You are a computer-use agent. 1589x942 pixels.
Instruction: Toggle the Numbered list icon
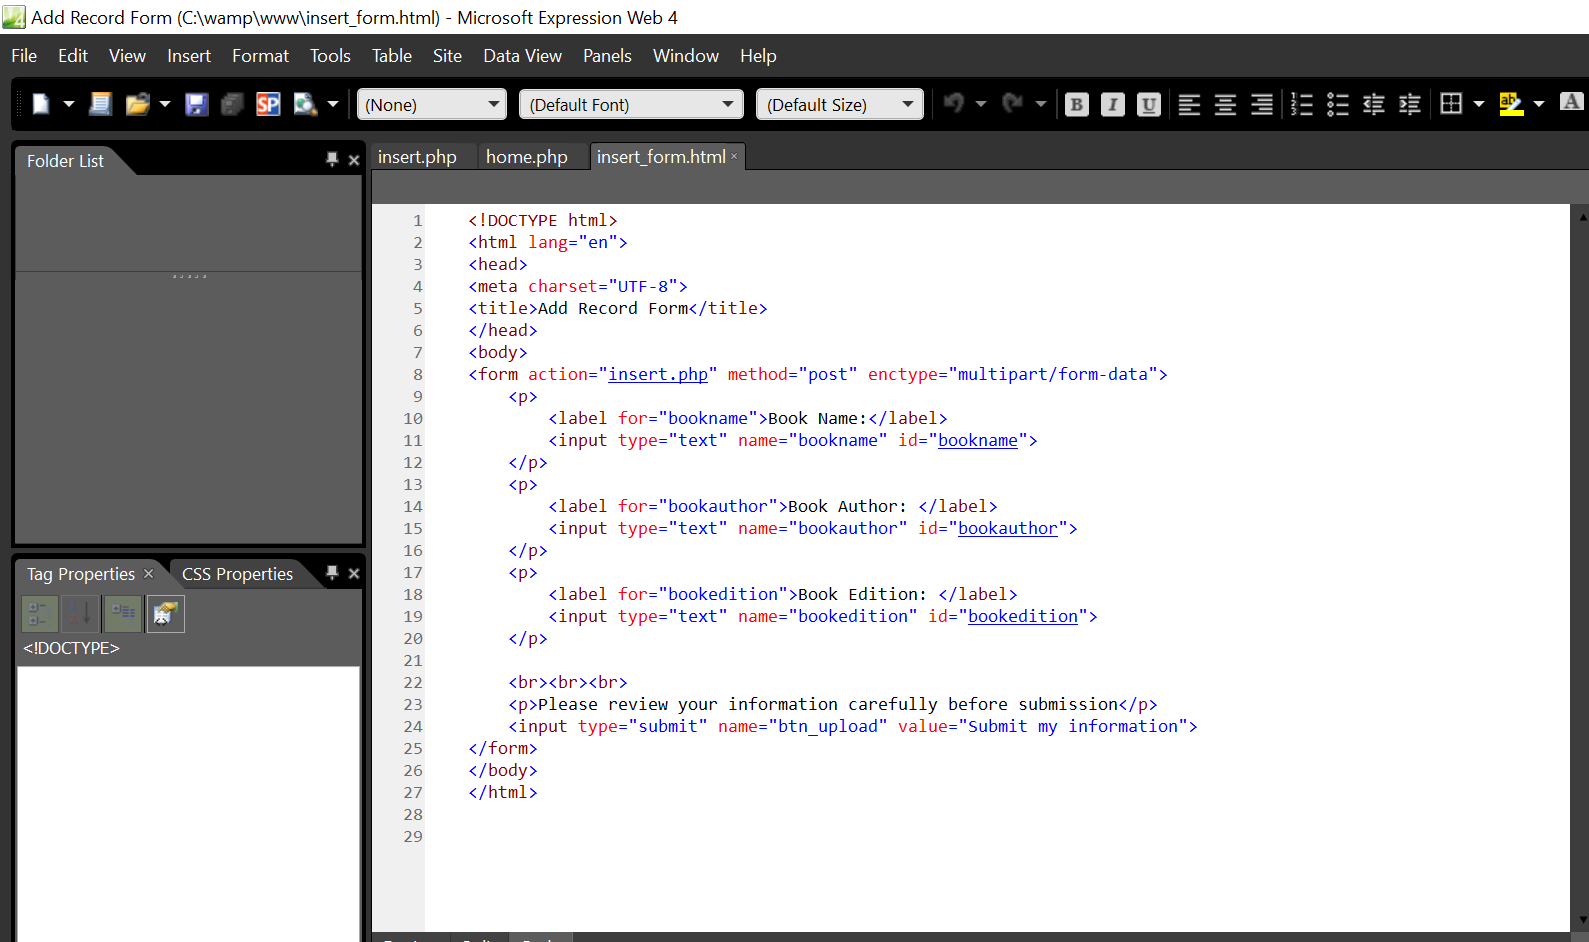[1302, 104]
